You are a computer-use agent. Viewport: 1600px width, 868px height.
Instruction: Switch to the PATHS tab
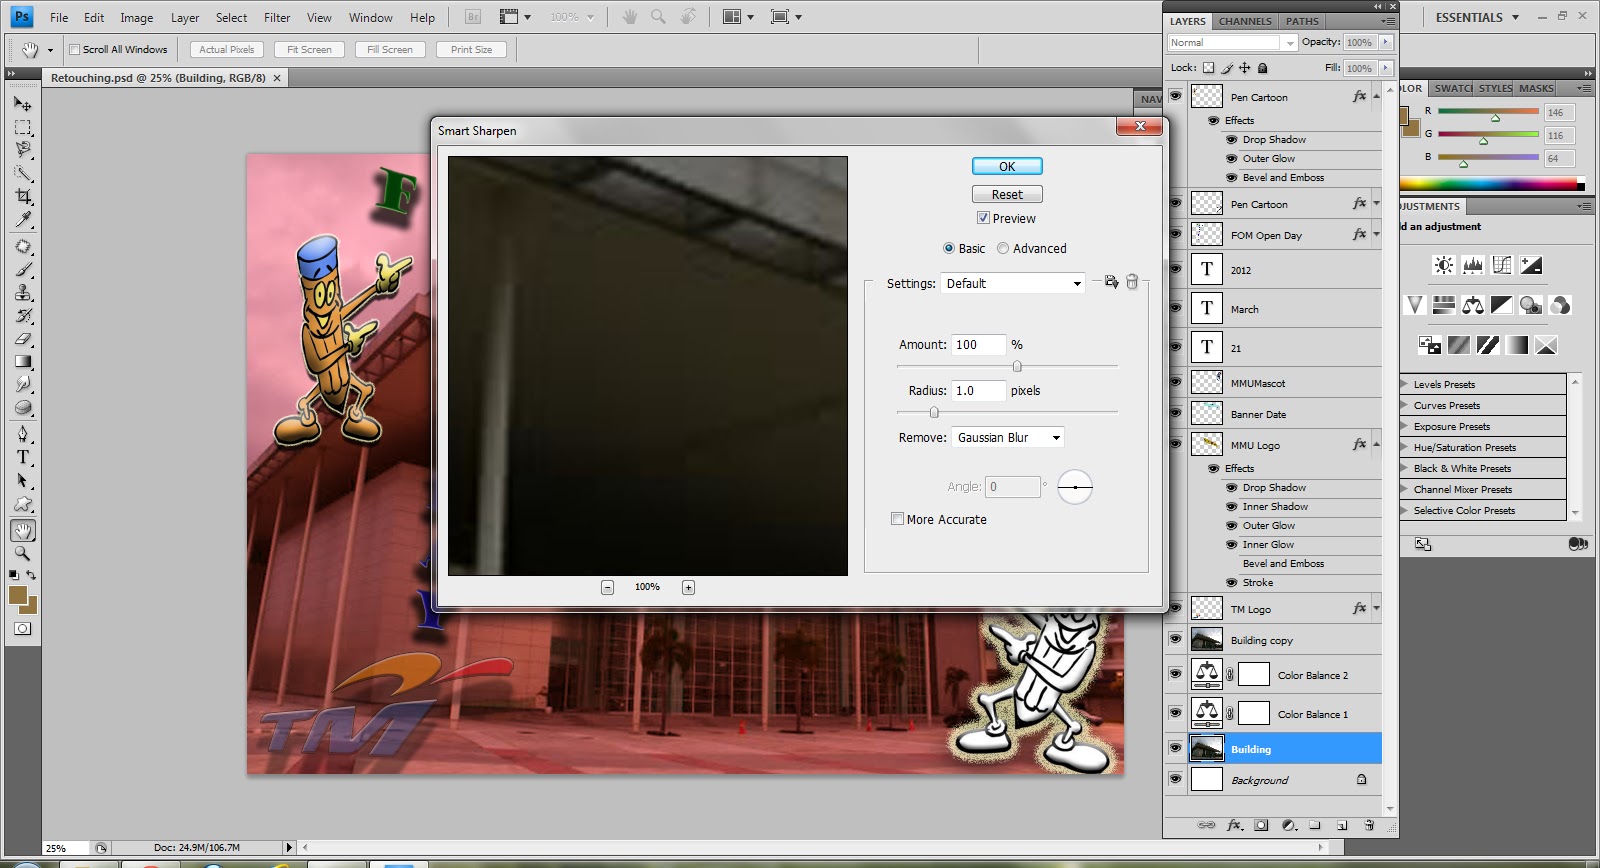click(x=1302, y=21)
